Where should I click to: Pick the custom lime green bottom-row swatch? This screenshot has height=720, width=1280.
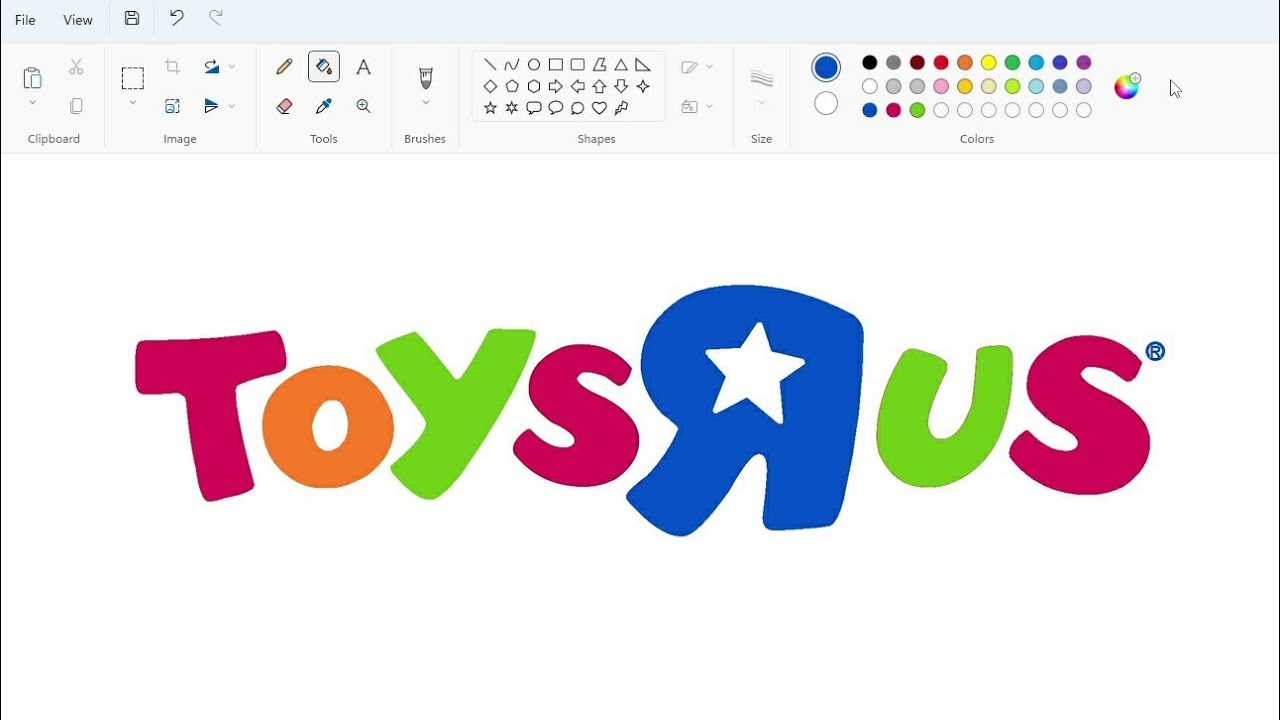coord(918,110)
